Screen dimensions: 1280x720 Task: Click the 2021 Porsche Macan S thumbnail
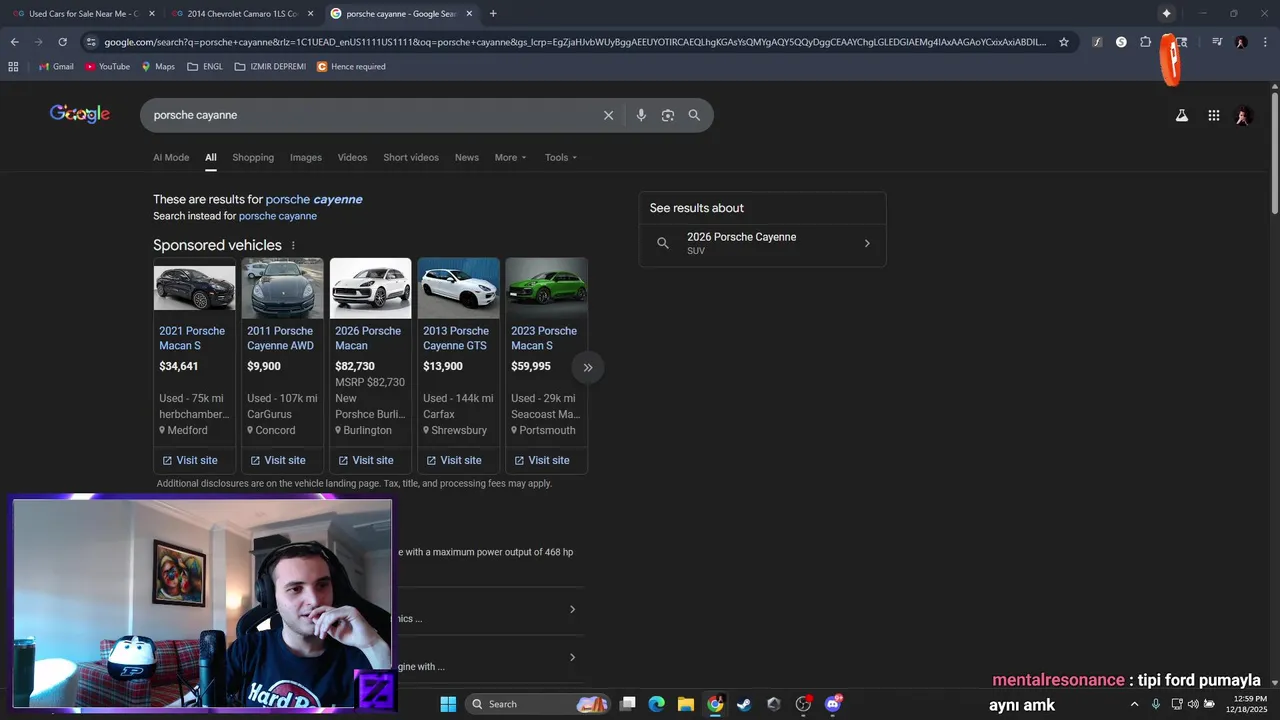click(195, 288)
